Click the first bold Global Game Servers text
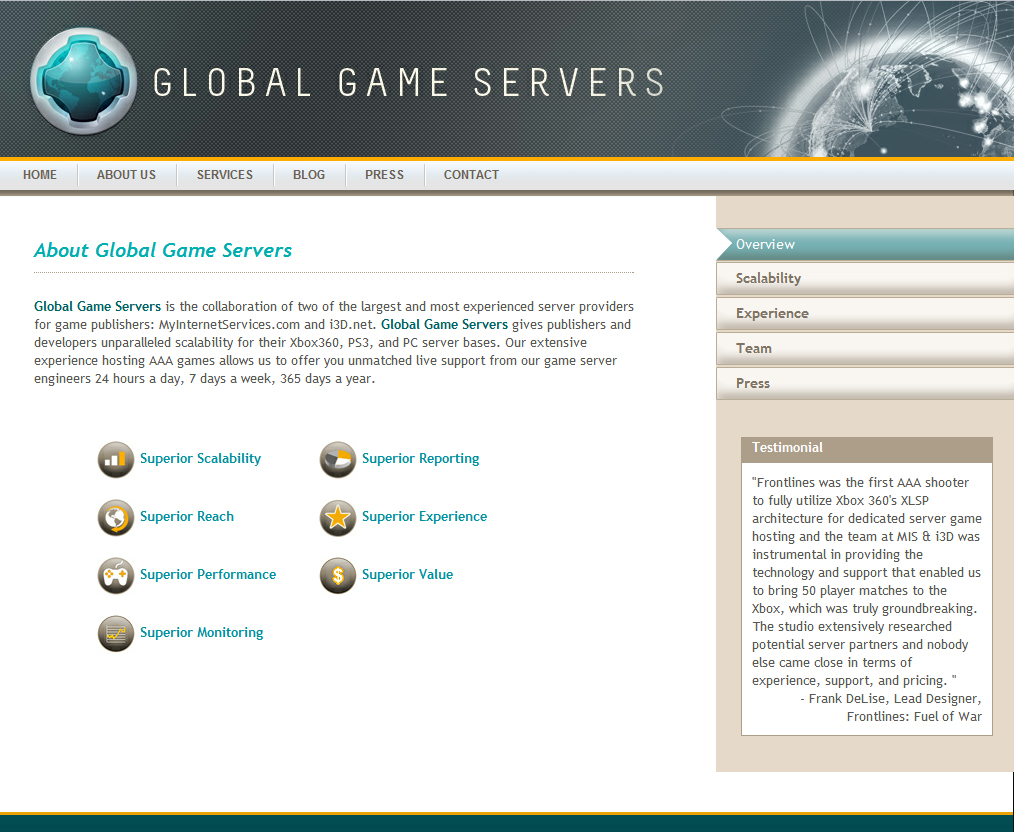1014x832 pixels. (x=98, y=306)
